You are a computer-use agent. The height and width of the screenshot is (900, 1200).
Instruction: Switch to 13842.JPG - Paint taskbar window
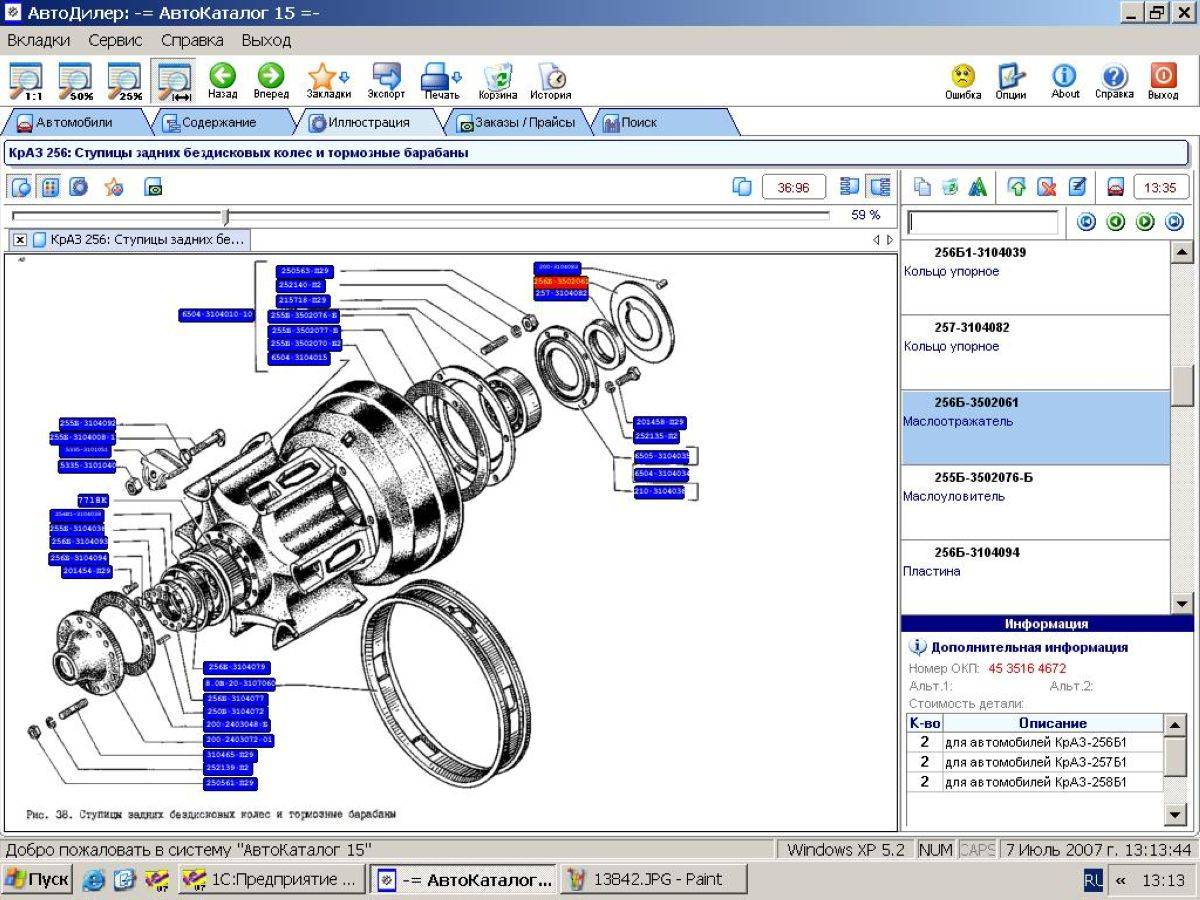click(655, 880)
